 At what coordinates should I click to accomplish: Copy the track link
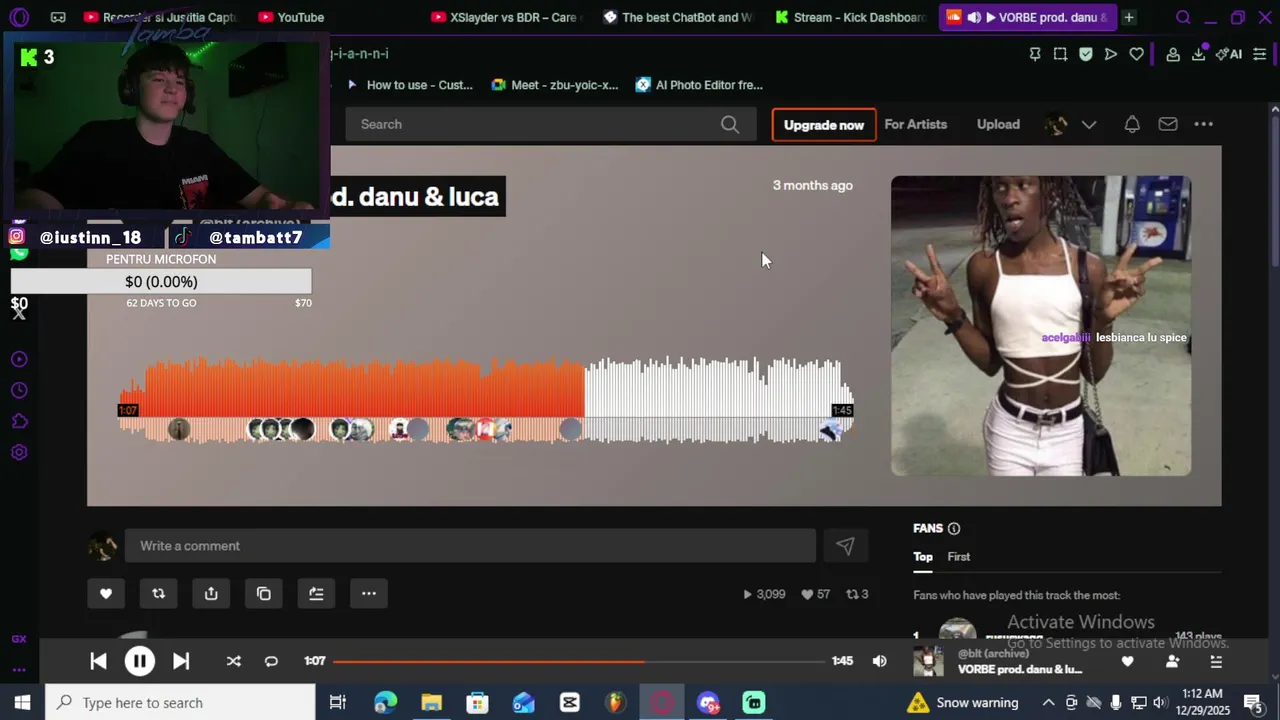coord(264,594)
